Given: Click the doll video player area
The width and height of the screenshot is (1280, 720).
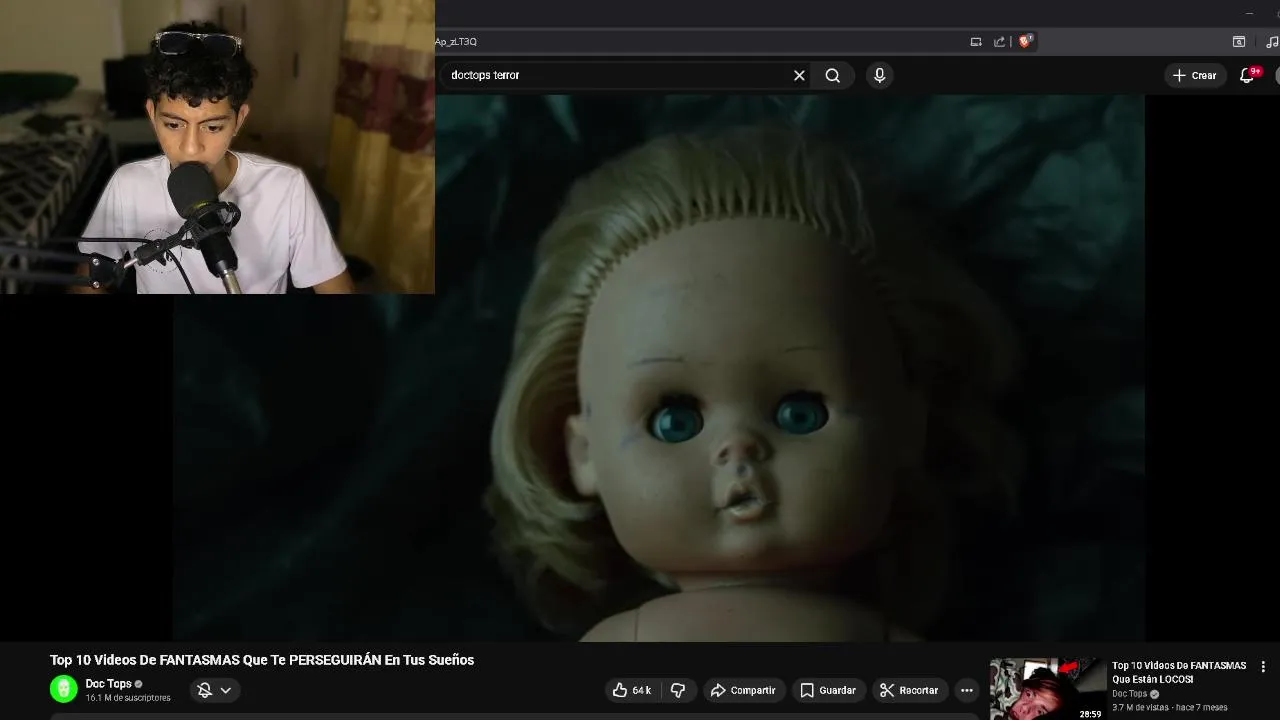Looking at the screenshot, I should click(x=658, y=368).
